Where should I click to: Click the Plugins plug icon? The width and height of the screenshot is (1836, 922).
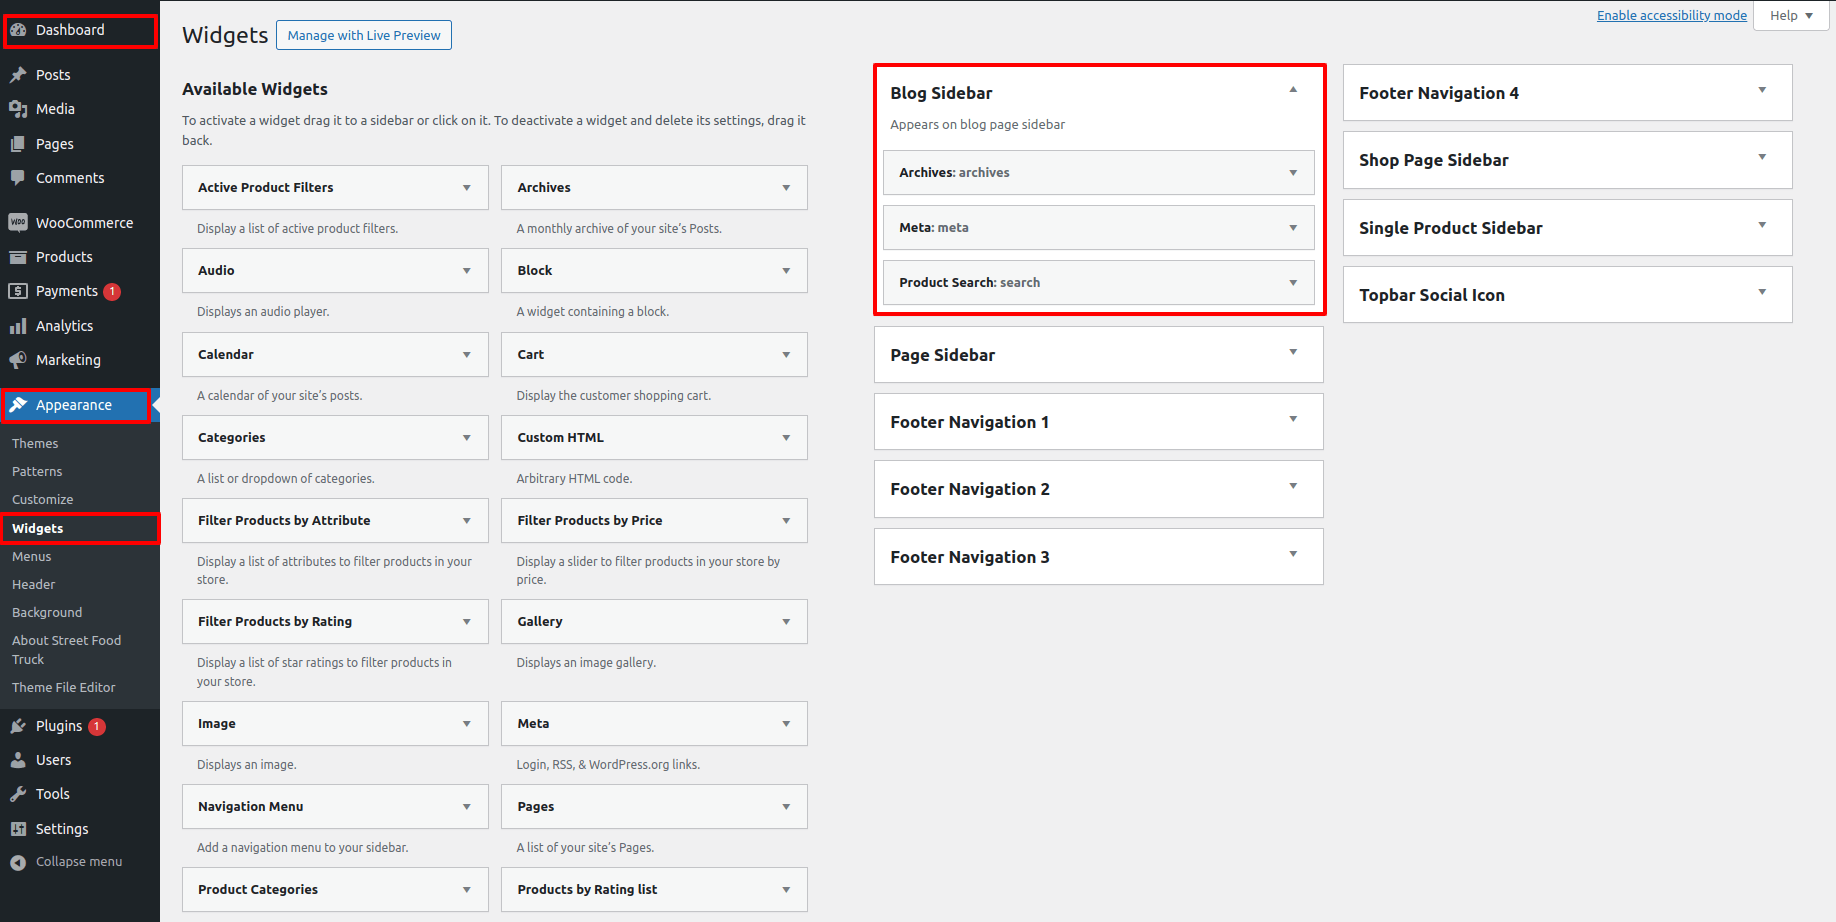[x=18, y=726]
